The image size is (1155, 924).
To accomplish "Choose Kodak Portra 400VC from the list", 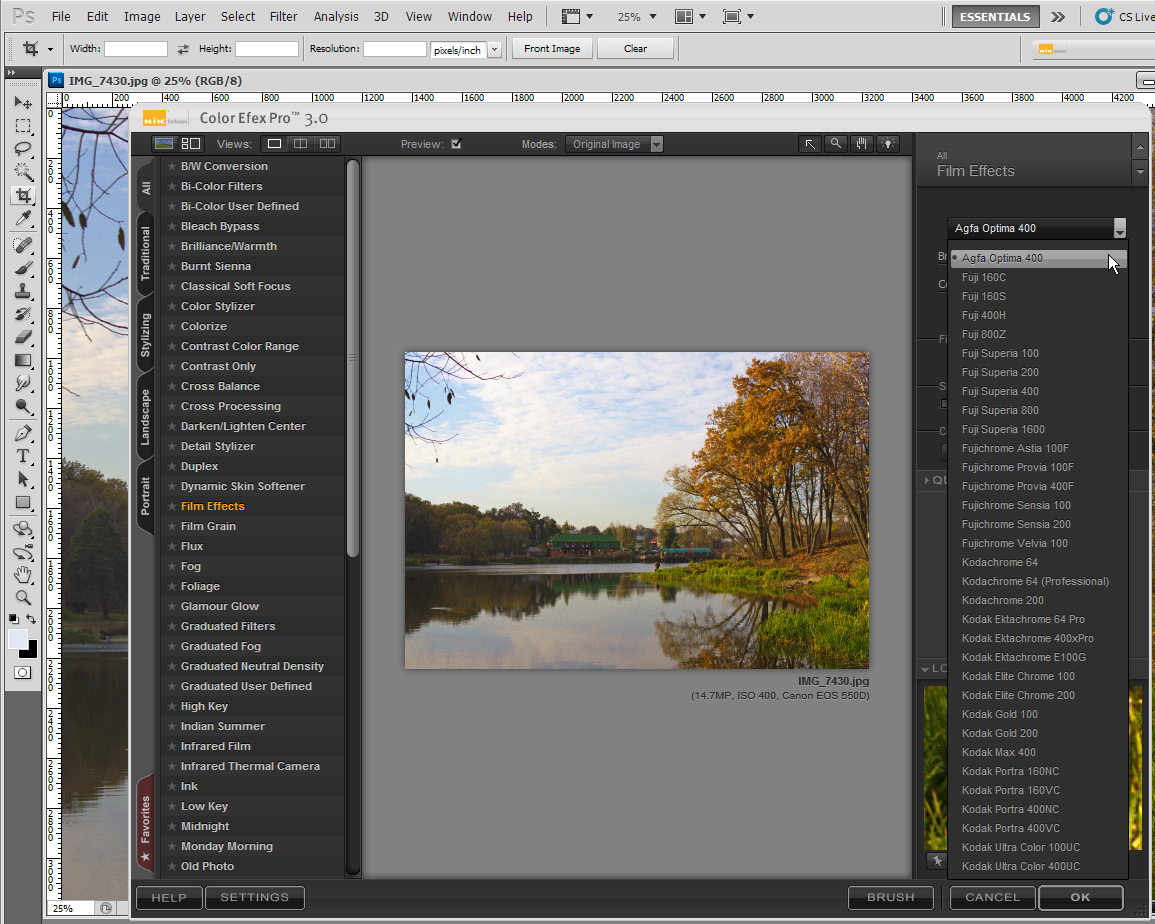I will coord(1011,828).
